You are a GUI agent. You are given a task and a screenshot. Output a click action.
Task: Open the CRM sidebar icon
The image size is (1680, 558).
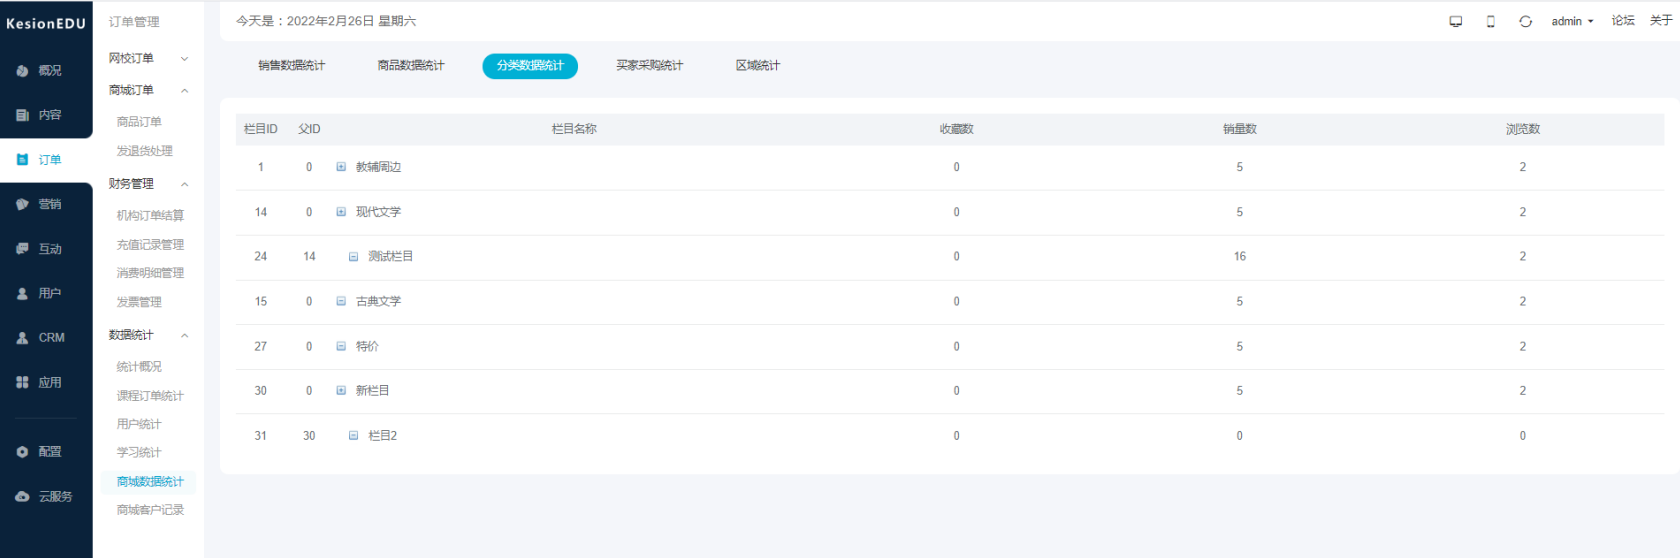click(22, 338)
